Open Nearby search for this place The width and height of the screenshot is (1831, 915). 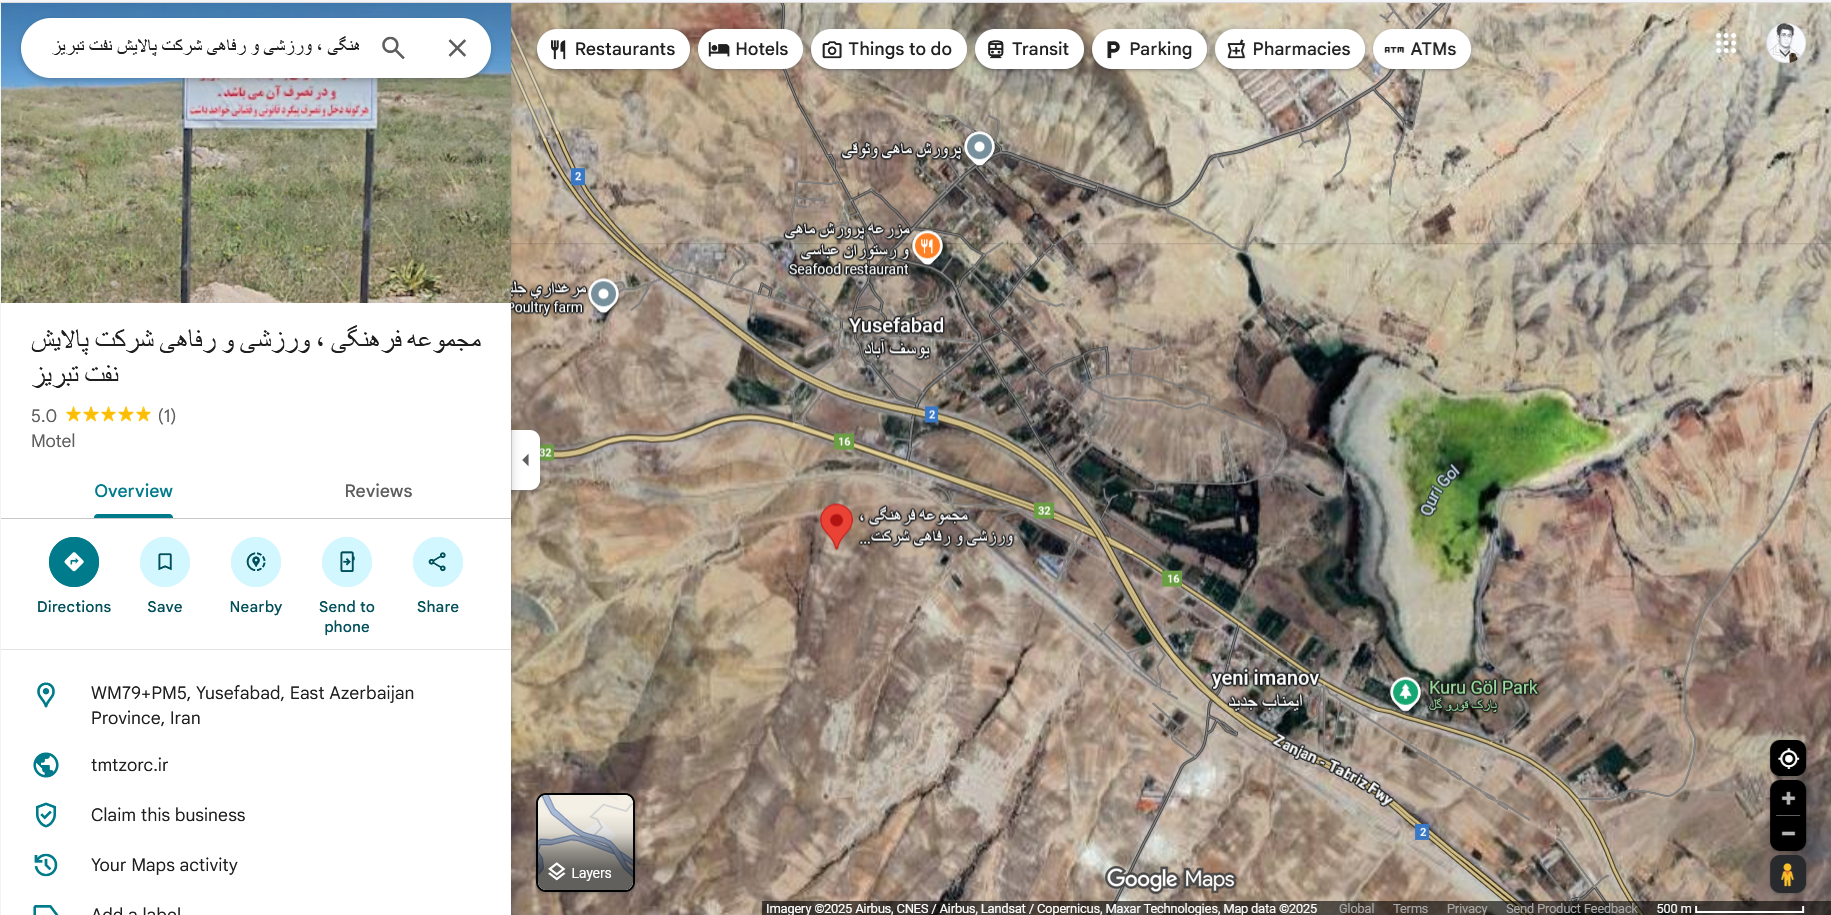pyautogui.click(x=256, y=562)
